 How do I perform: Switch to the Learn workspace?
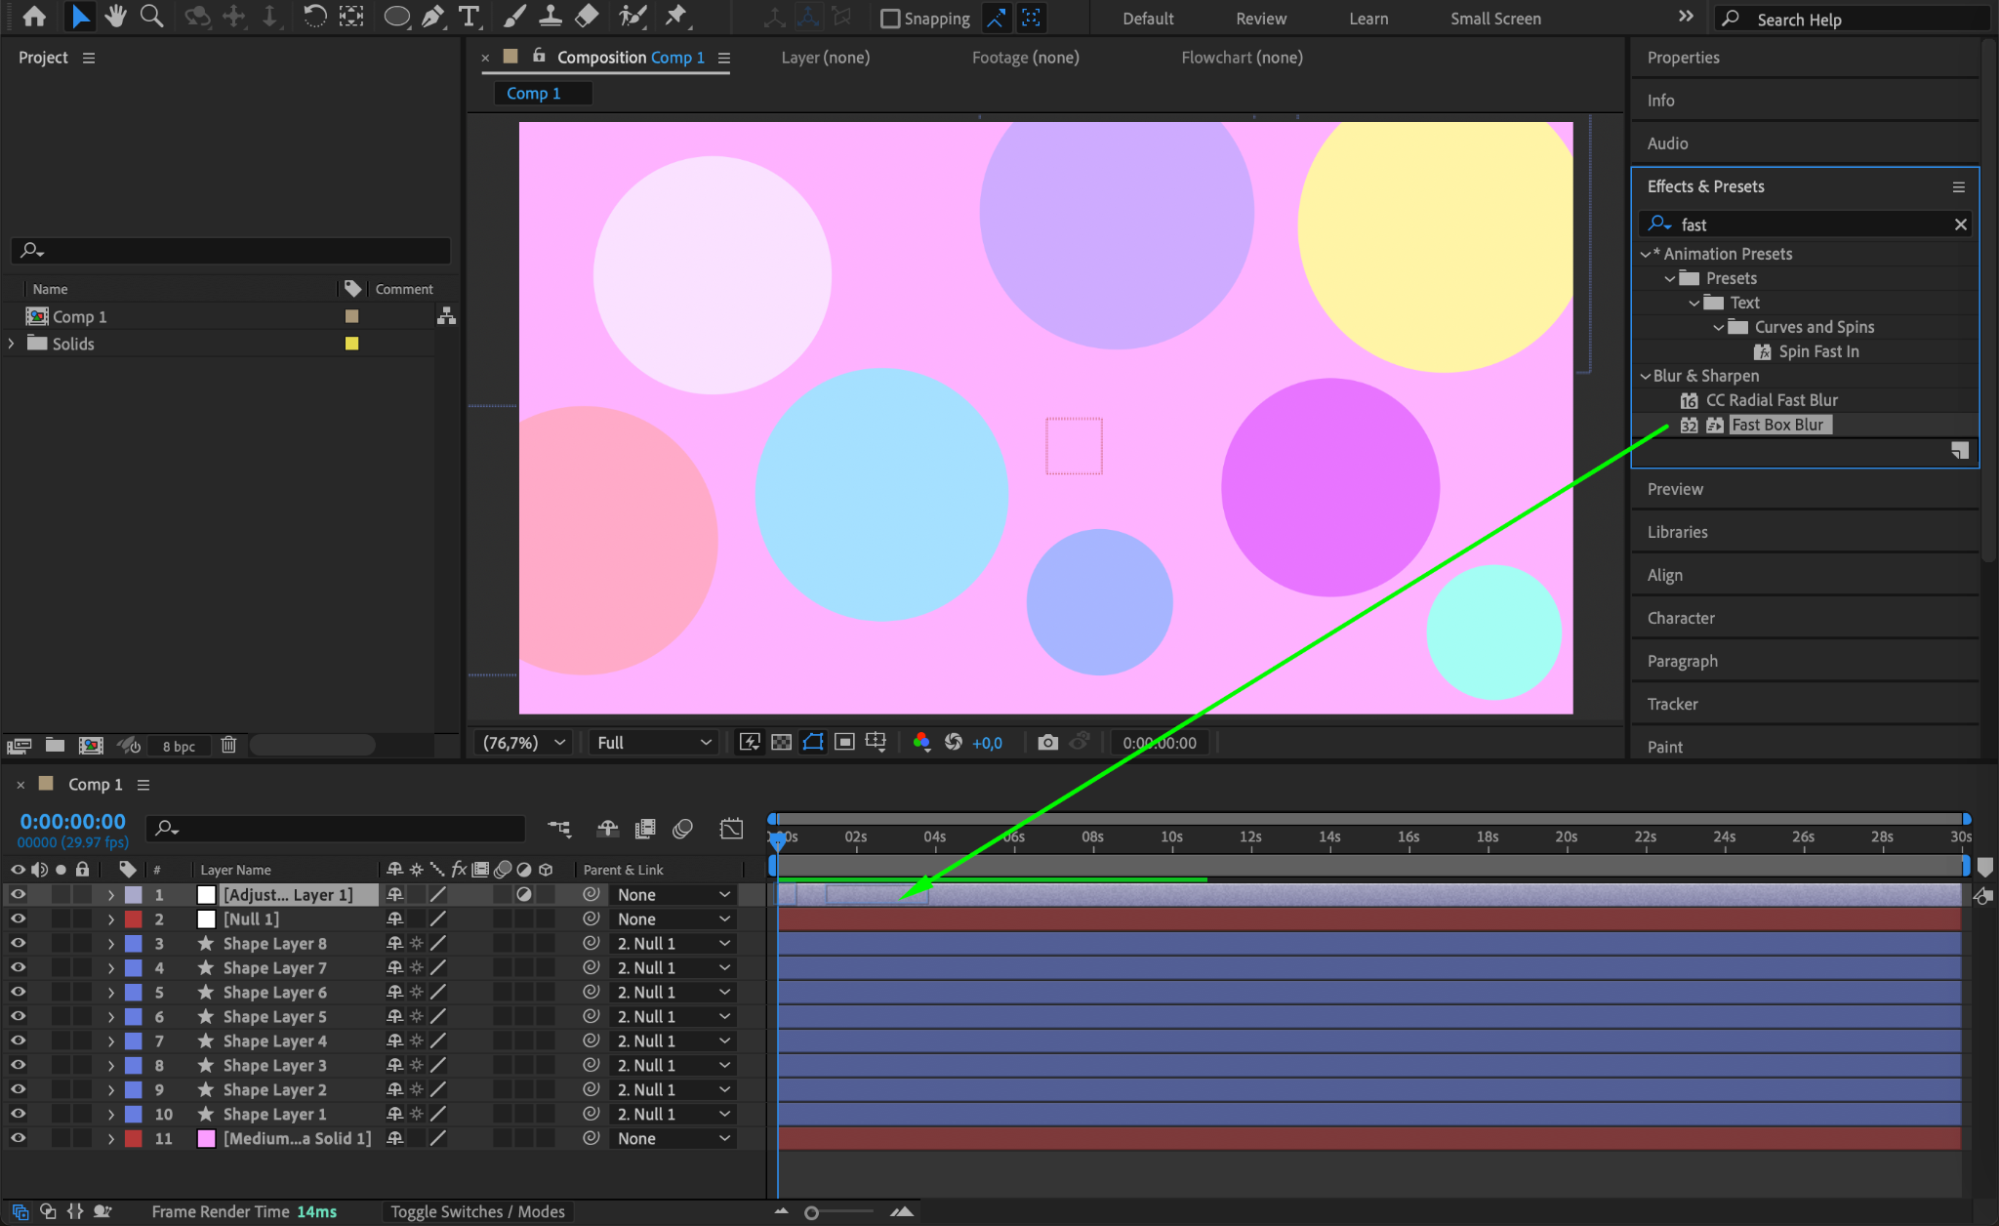[x=1367, y=19]
